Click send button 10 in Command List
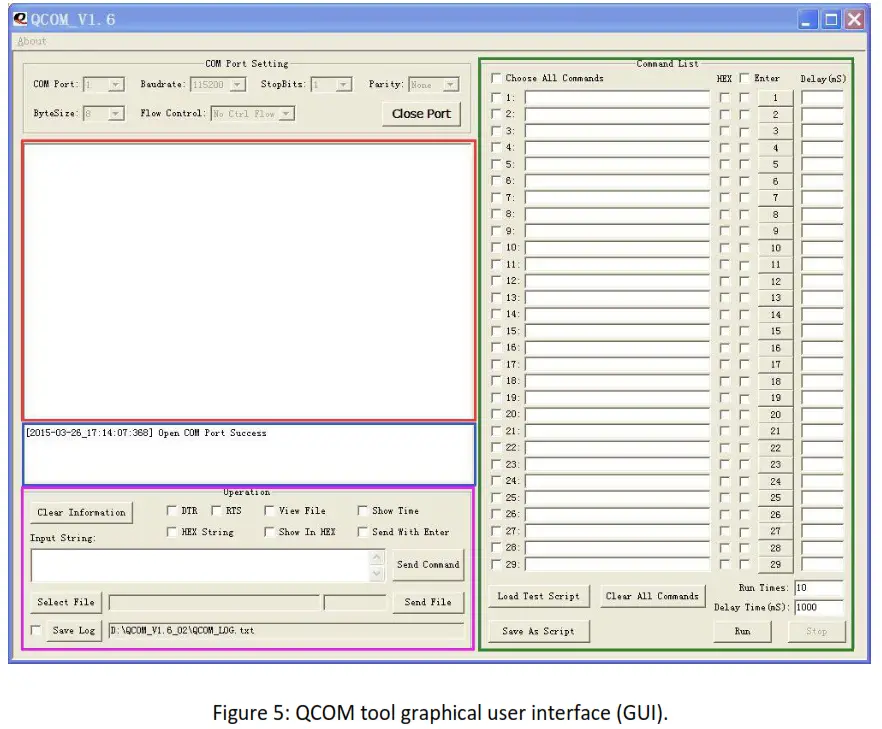The height and width of the screenshot is (729, 882). coord(775,248)
